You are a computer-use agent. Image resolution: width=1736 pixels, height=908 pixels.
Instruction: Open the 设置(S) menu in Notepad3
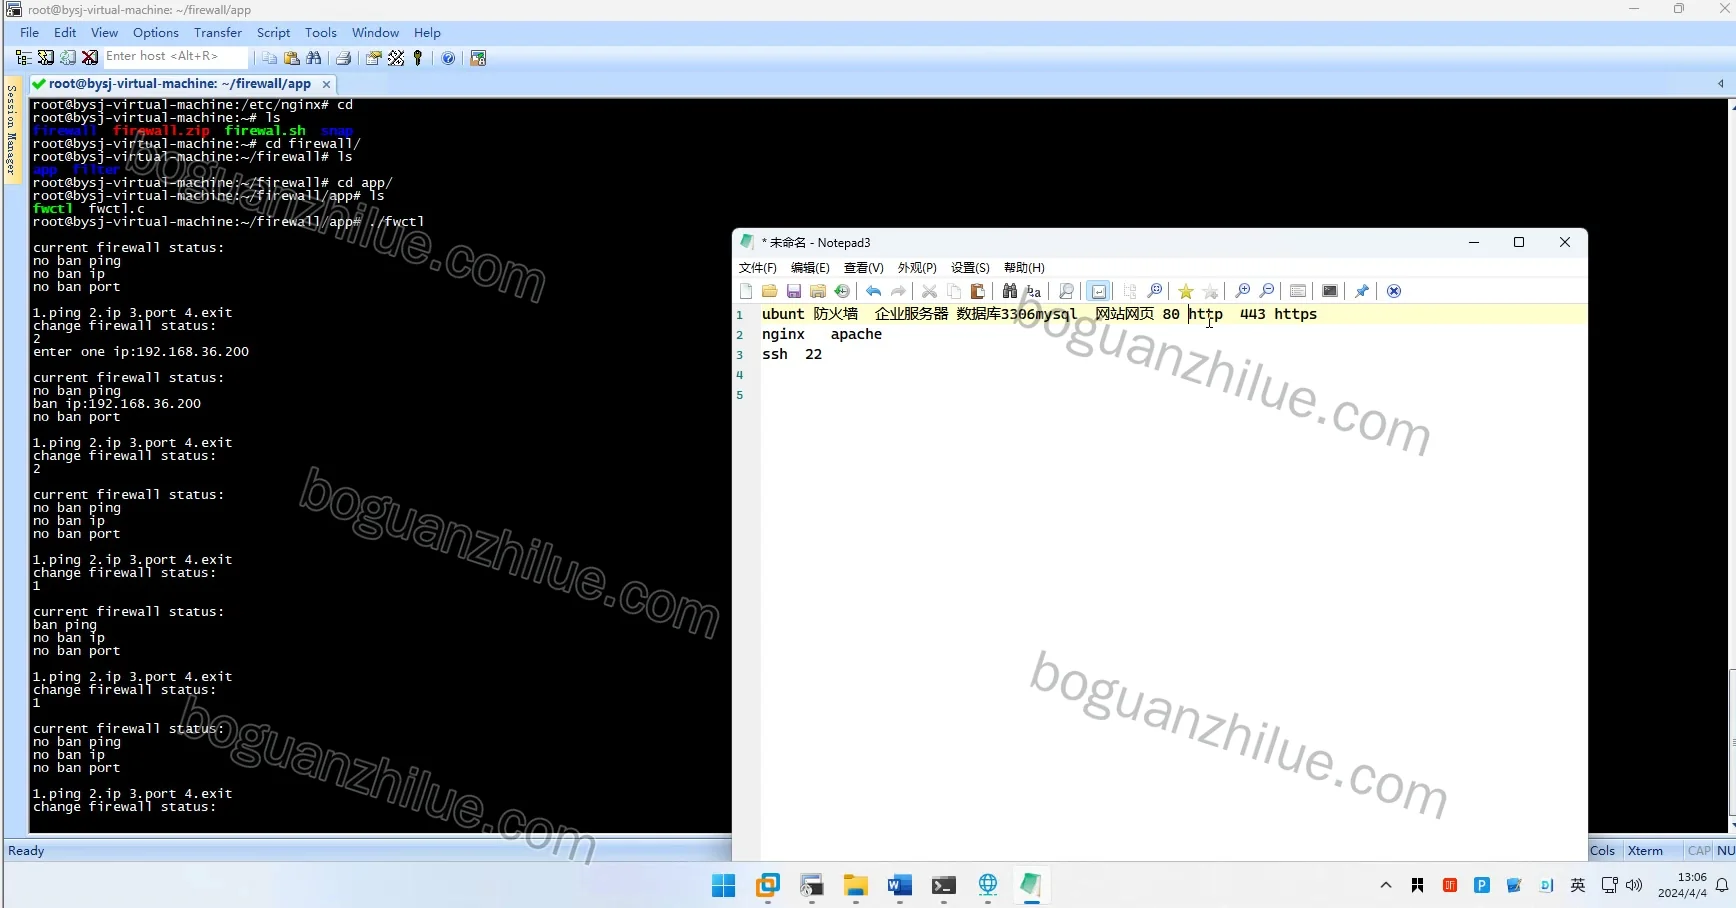pos(970,268)
